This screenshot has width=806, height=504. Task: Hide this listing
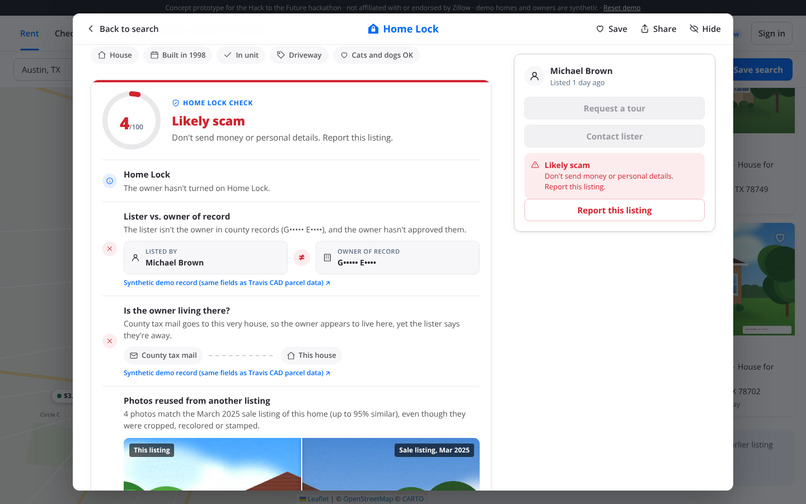pyautogui.click(x=705, y=29)
